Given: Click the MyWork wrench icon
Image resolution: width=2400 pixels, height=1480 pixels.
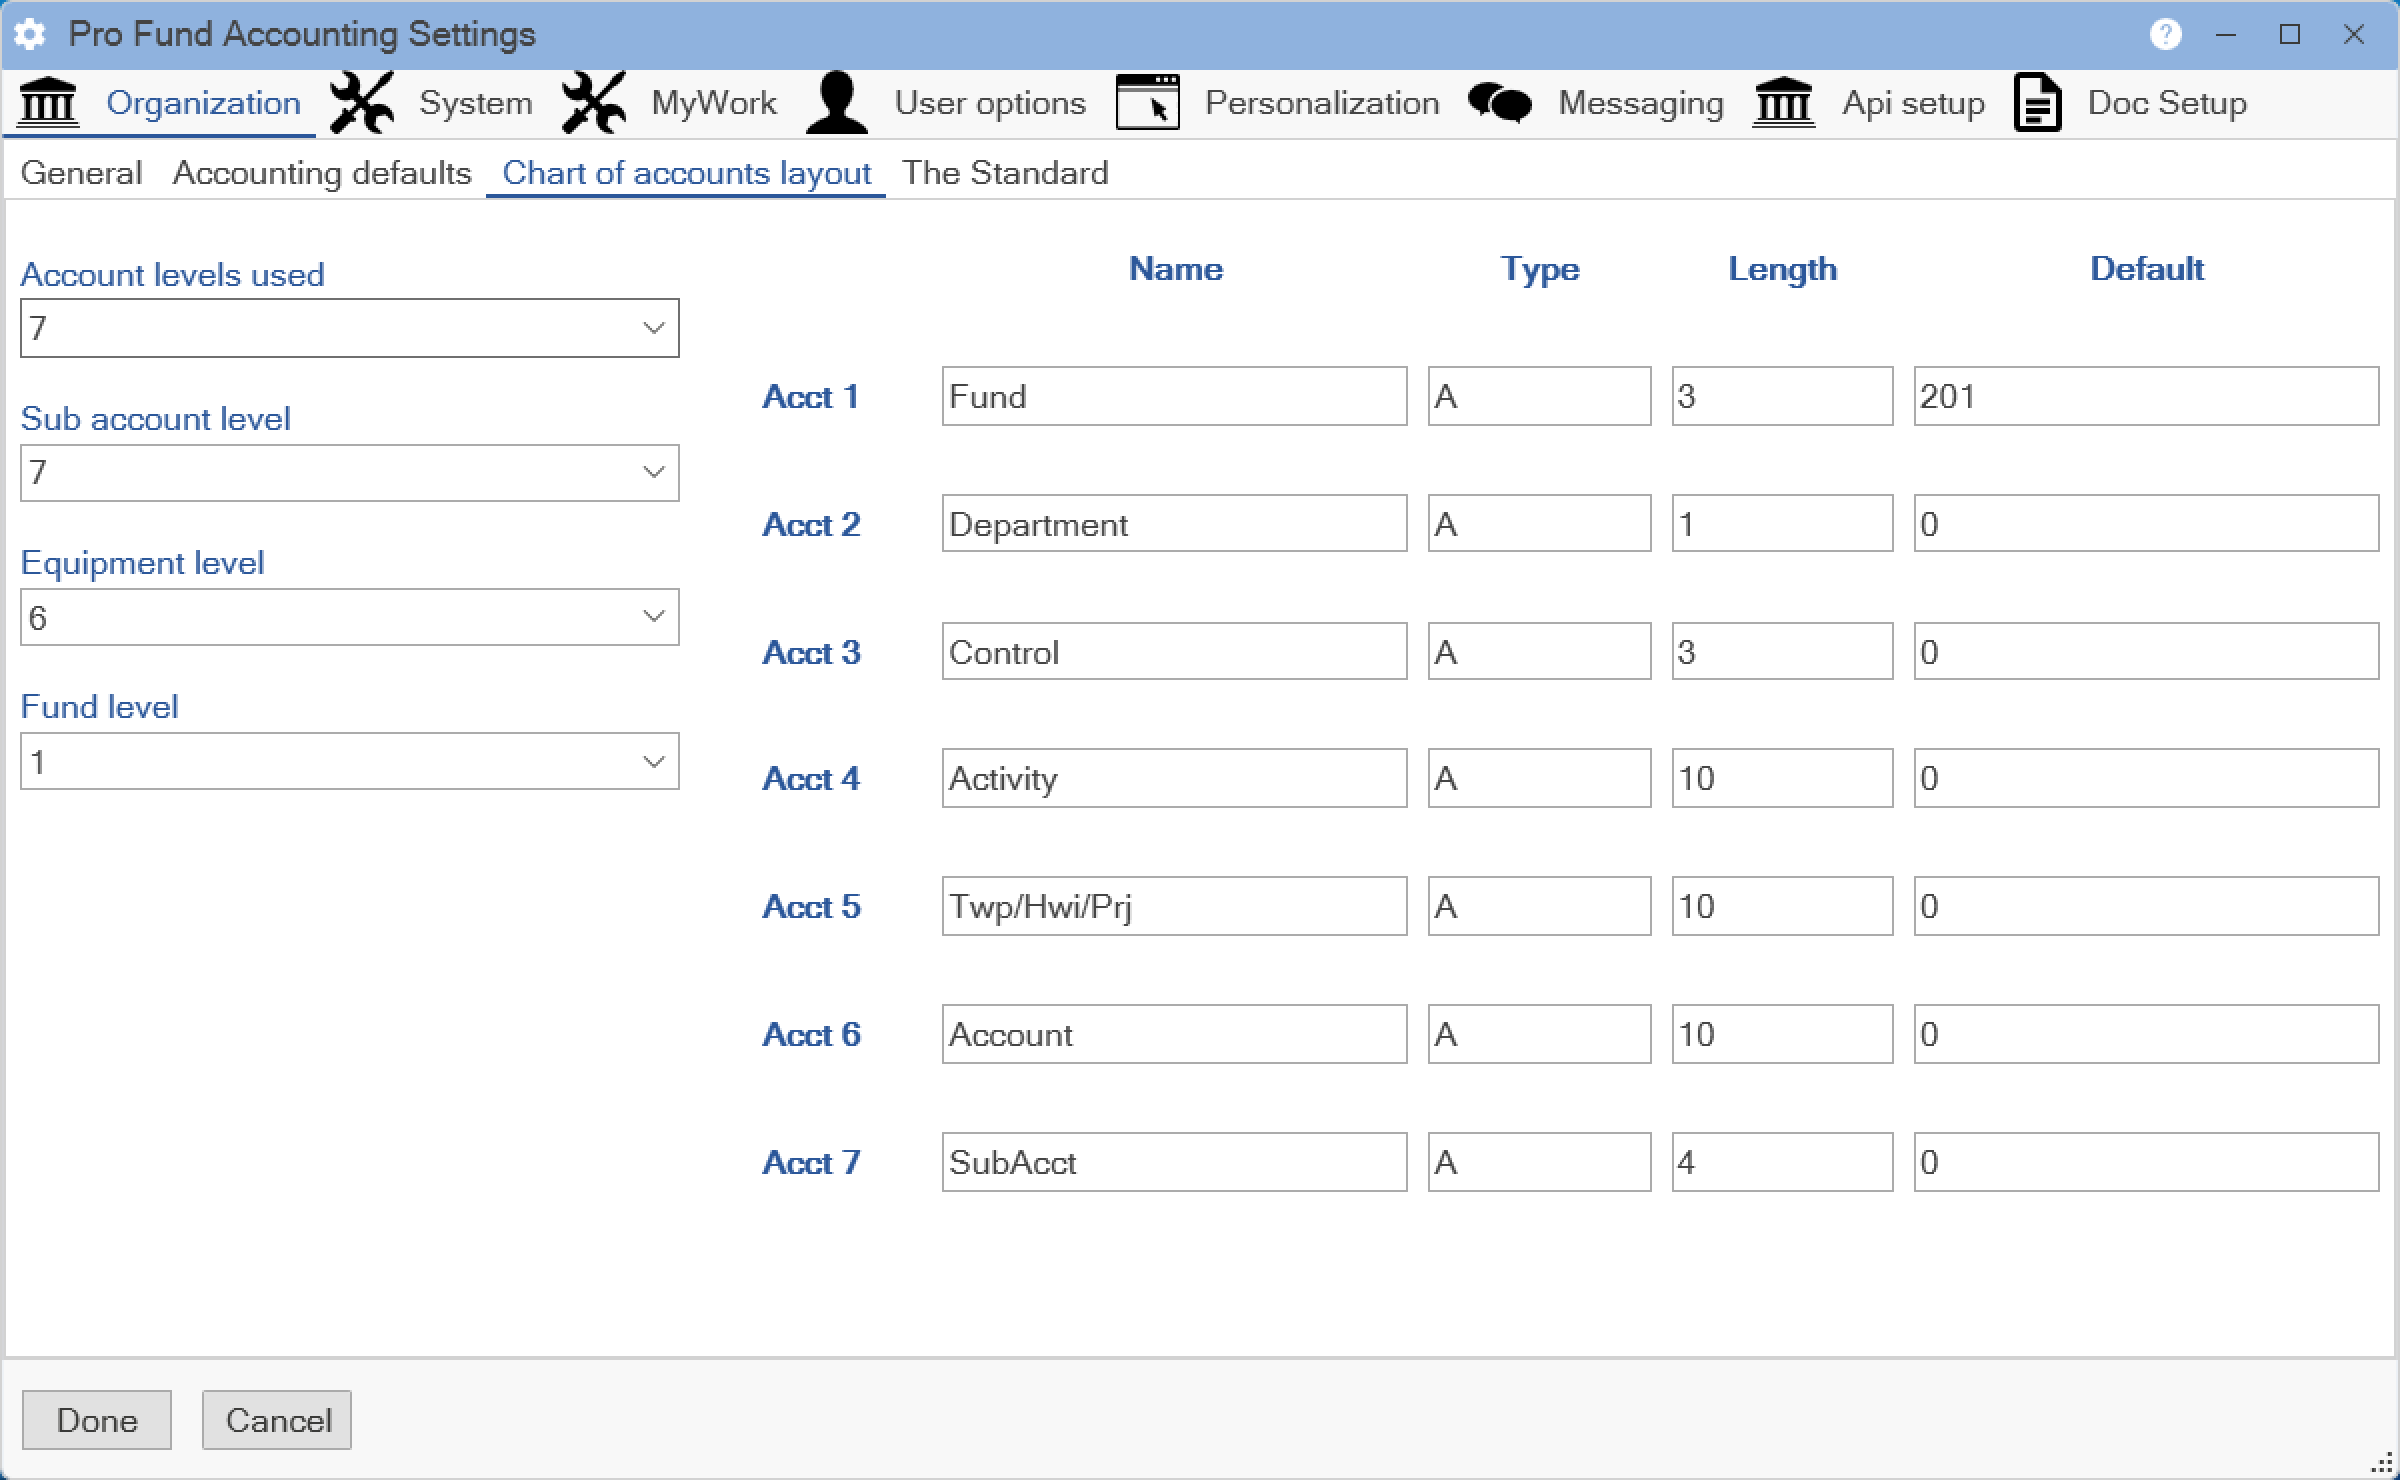Looking at the screenshot, I should 594,103.
